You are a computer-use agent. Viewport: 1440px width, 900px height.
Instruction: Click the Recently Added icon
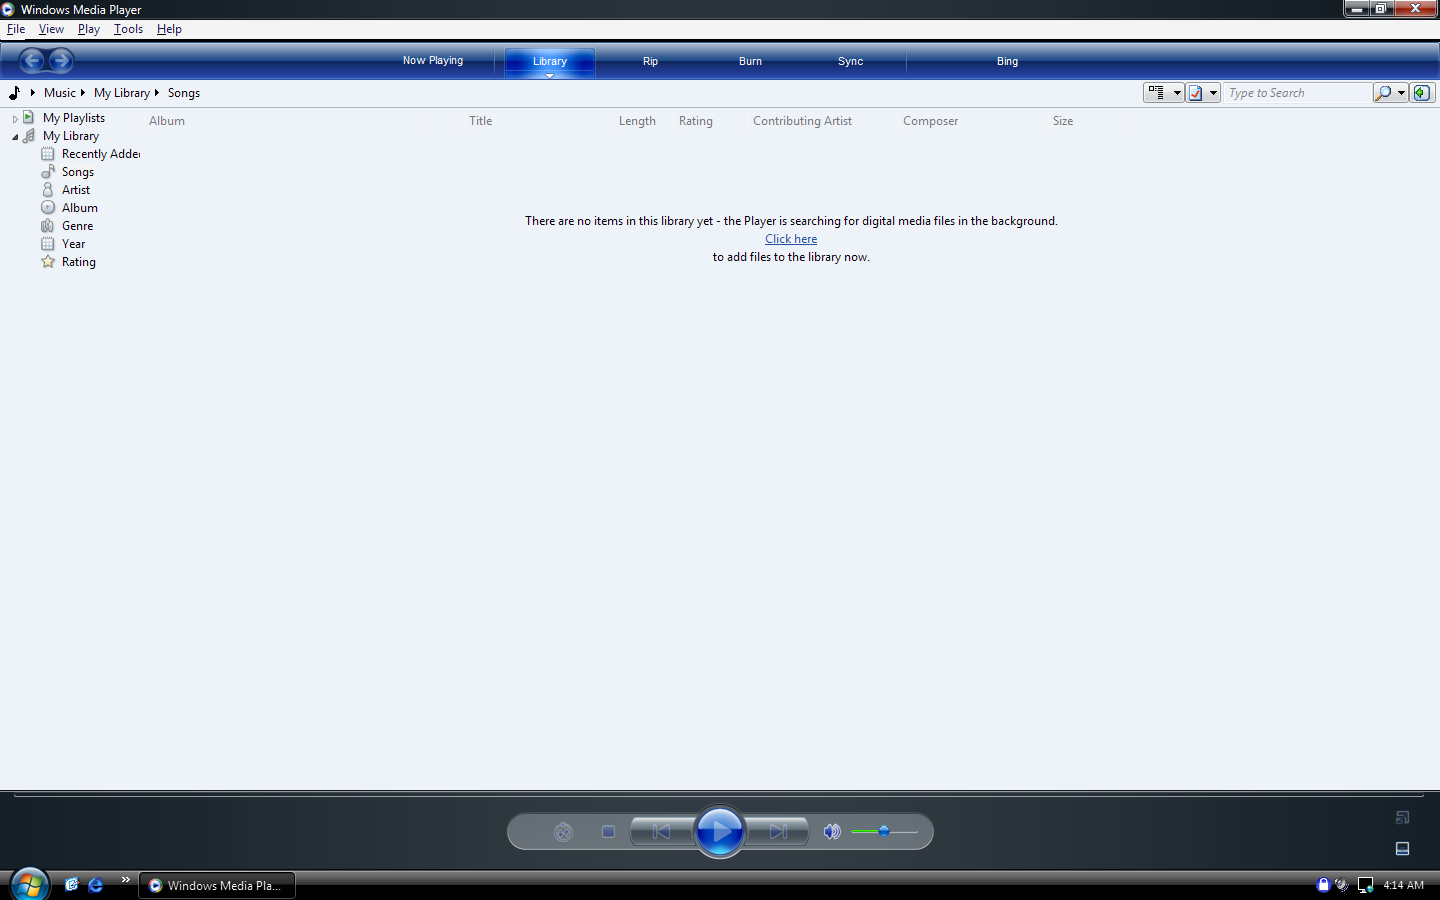click(x=48, y=154)
